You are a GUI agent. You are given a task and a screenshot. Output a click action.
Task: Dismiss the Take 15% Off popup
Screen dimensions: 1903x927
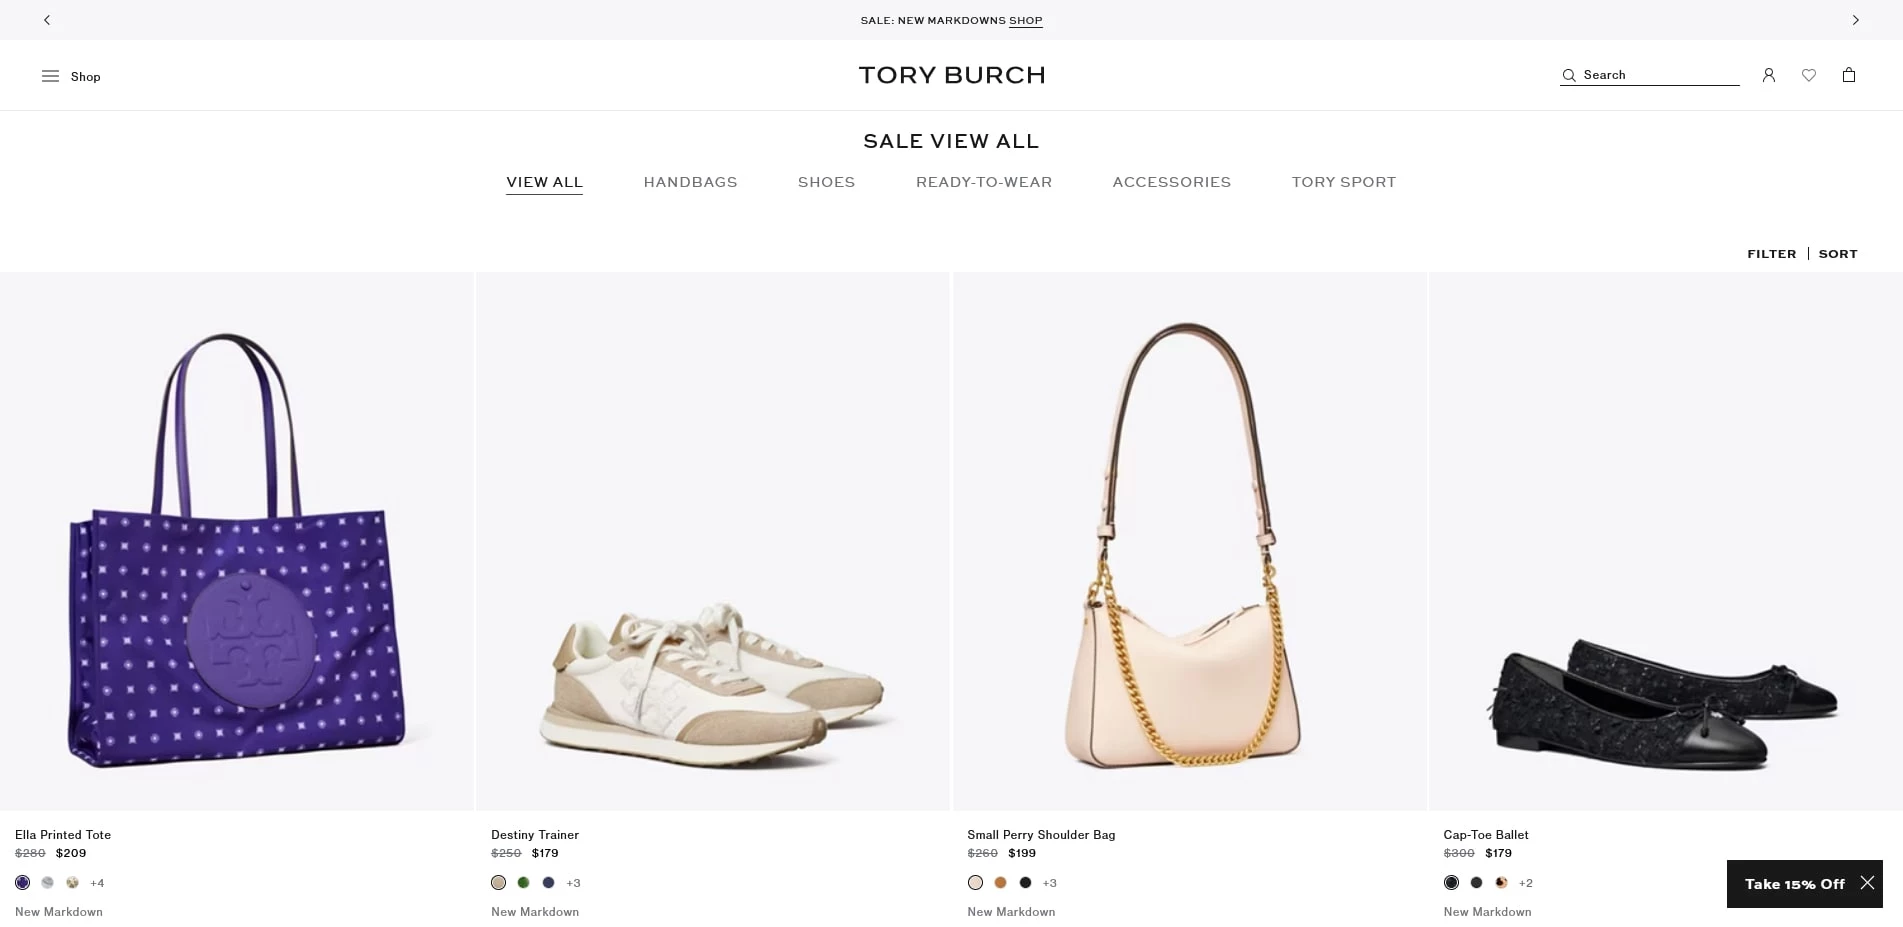click(1867, 882)
